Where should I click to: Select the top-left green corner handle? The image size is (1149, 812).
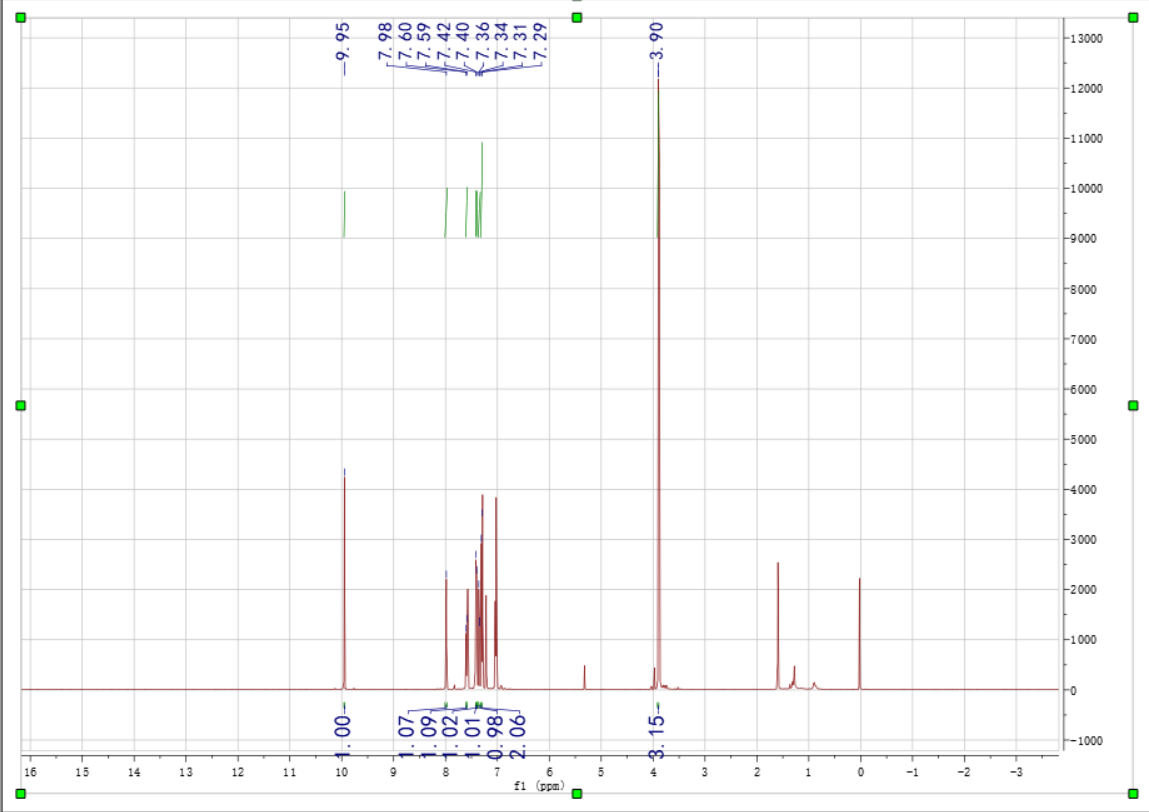pyautogui.click(x=21, y=18)
